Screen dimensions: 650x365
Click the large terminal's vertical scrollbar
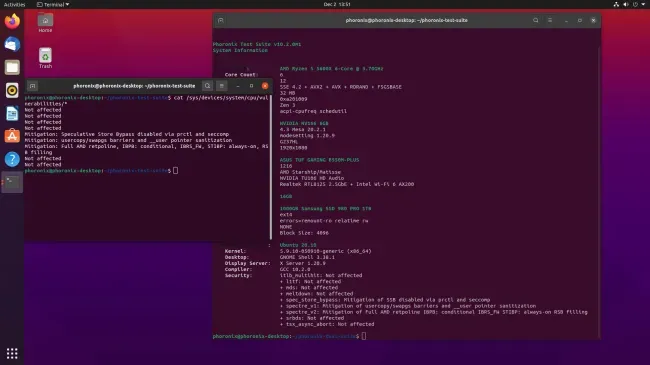[599, 191]
